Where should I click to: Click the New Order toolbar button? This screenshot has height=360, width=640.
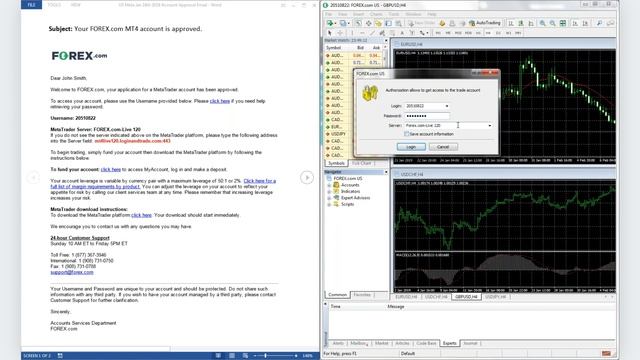(x=422, y=23)
